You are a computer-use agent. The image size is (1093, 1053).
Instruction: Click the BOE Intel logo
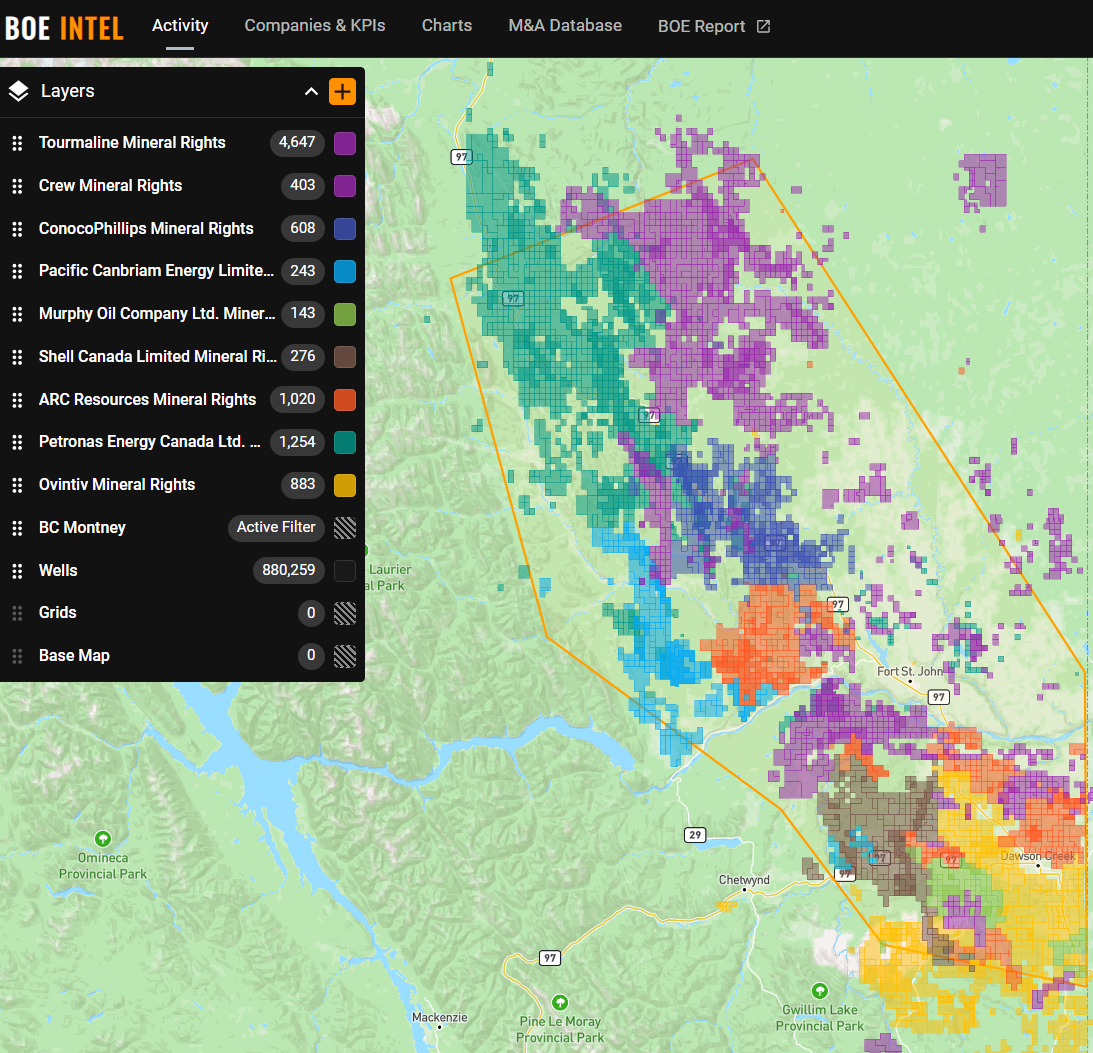pos(64,29)
